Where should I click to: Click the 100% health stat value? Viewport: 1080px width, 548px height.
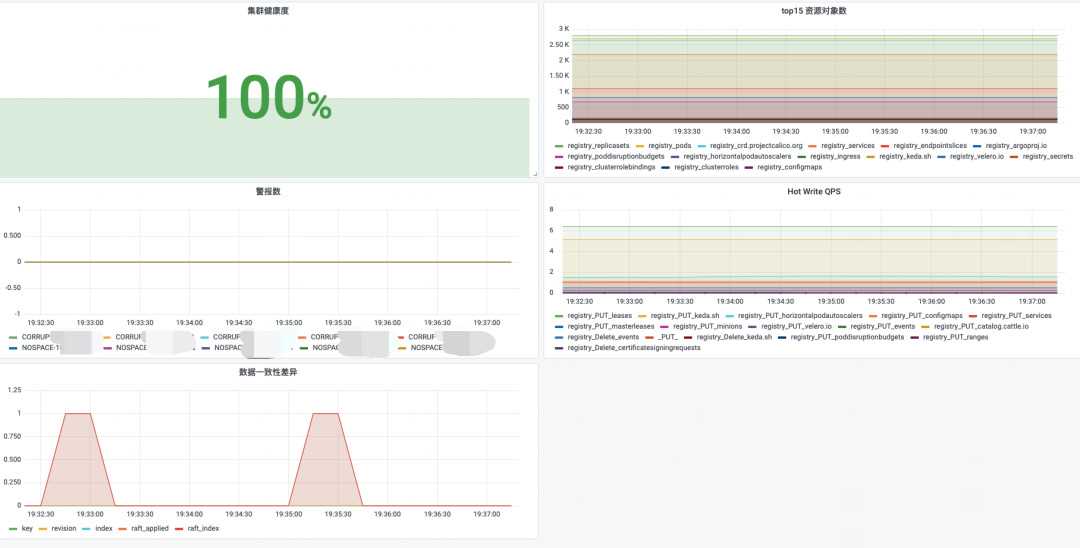click(x=268, y=97)
